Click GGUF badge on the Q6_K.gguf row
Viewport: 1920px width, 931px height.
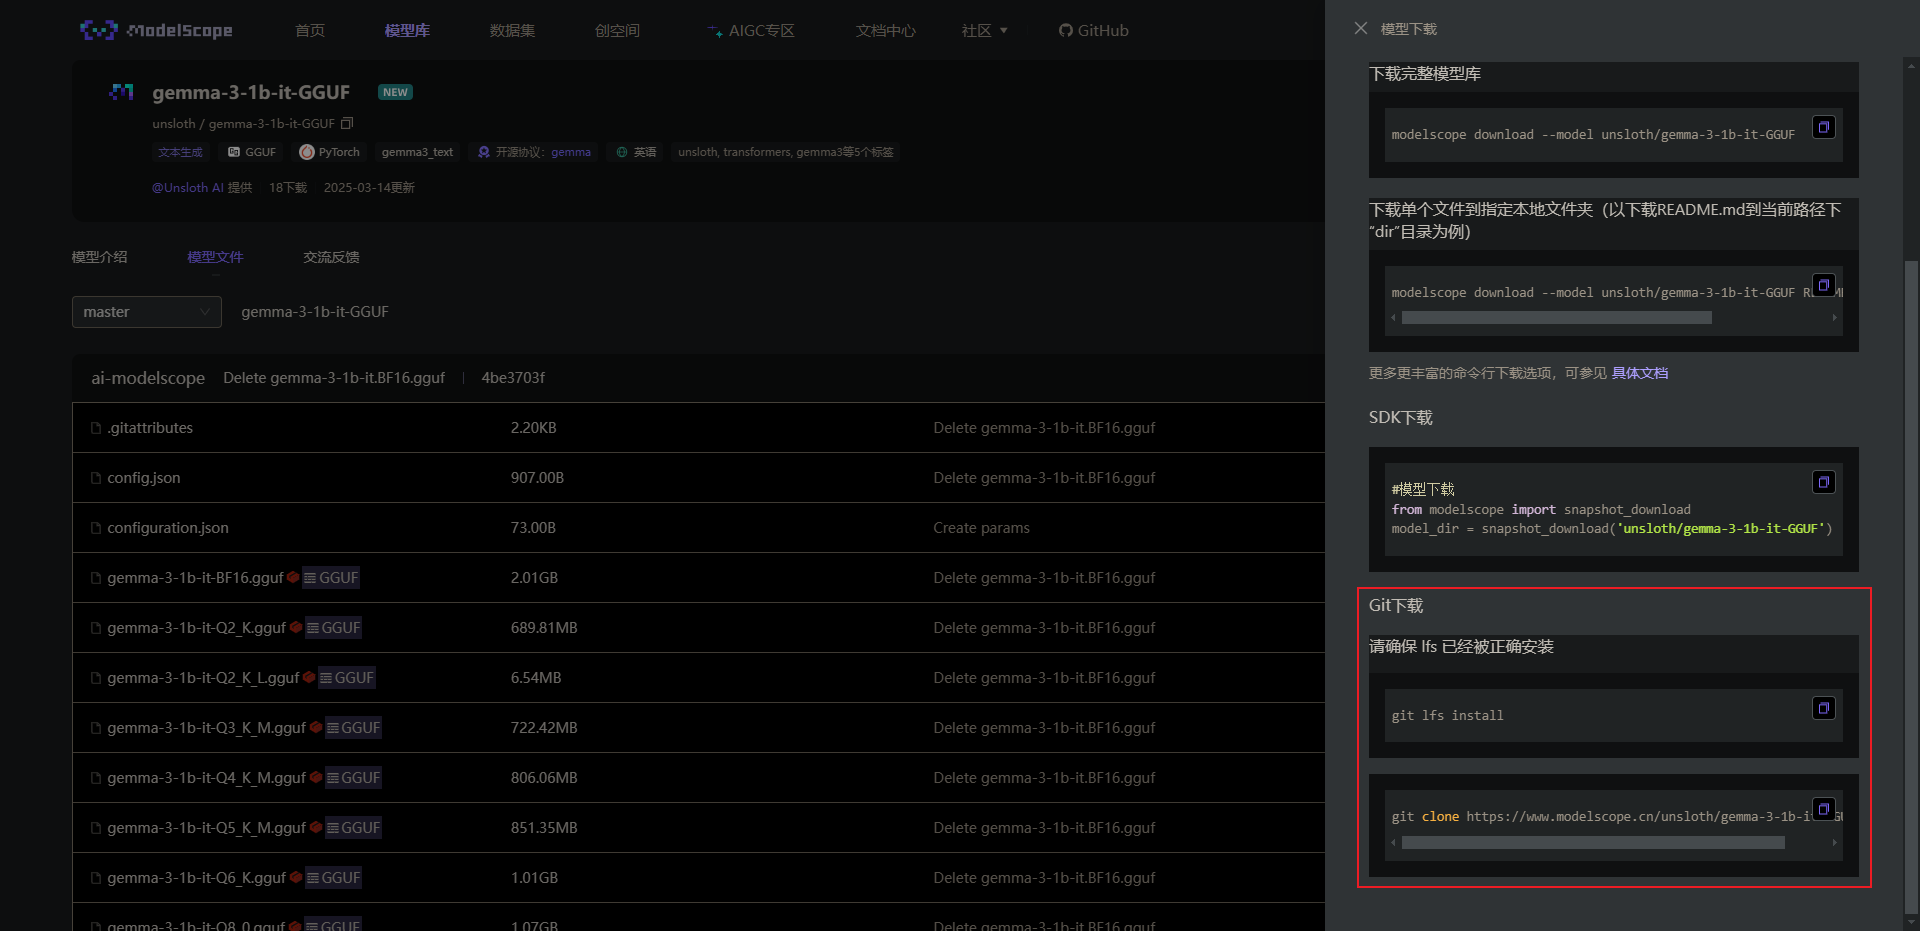[x=333, y=878]
